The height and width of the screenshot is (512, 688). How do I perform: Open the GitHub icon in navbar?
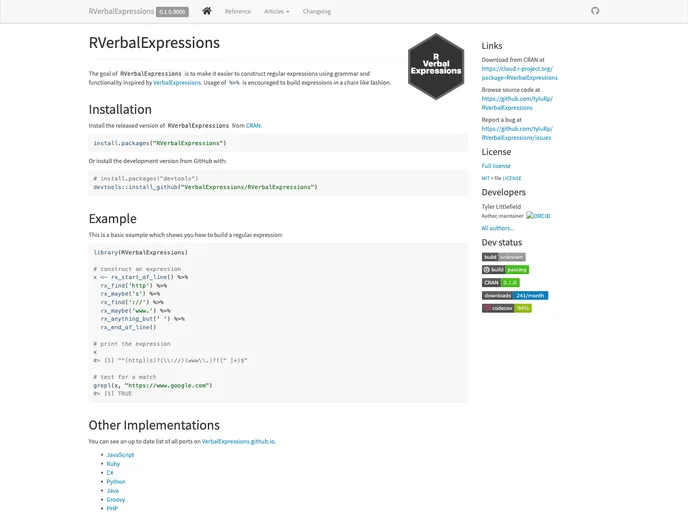pyautogui.click(x=595, y=11)
